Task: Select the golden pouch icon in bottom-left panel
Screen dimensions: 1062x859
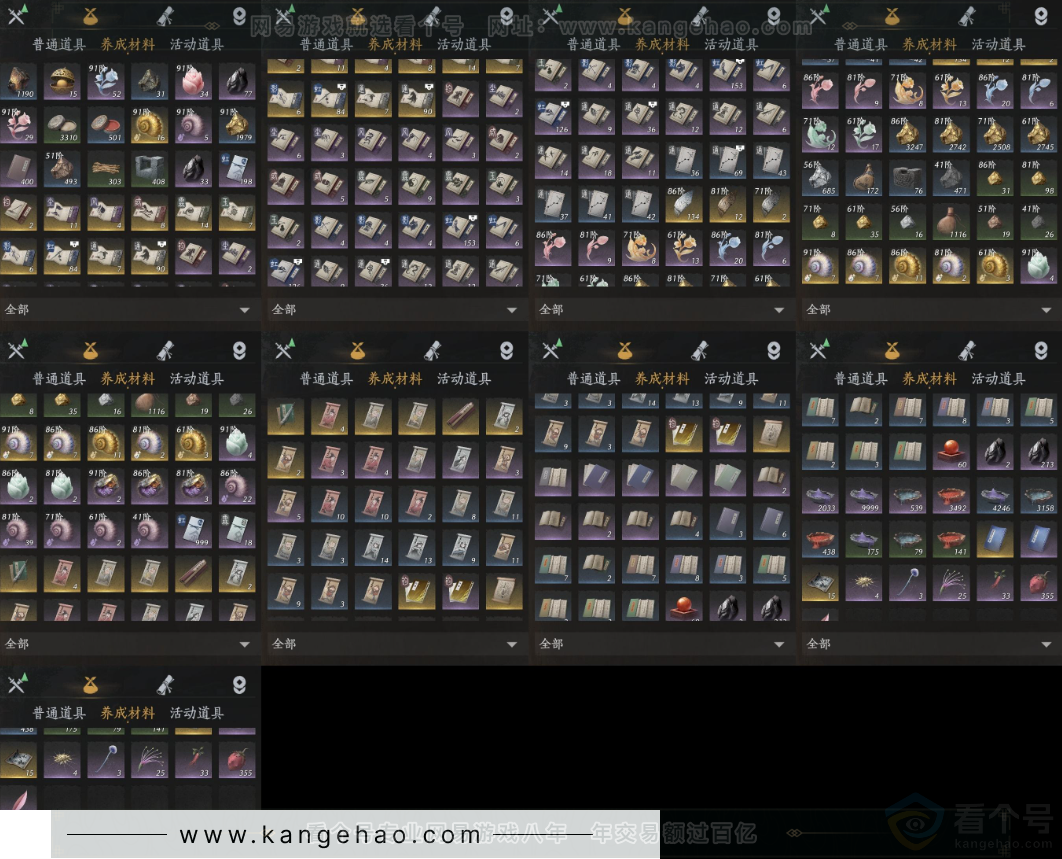Action: pyautogui.click(x=90, y=685)
